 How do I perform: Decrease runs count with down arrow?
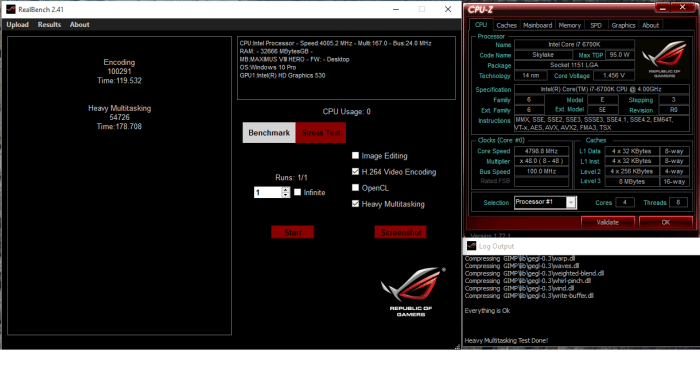(x=286, y=195)
